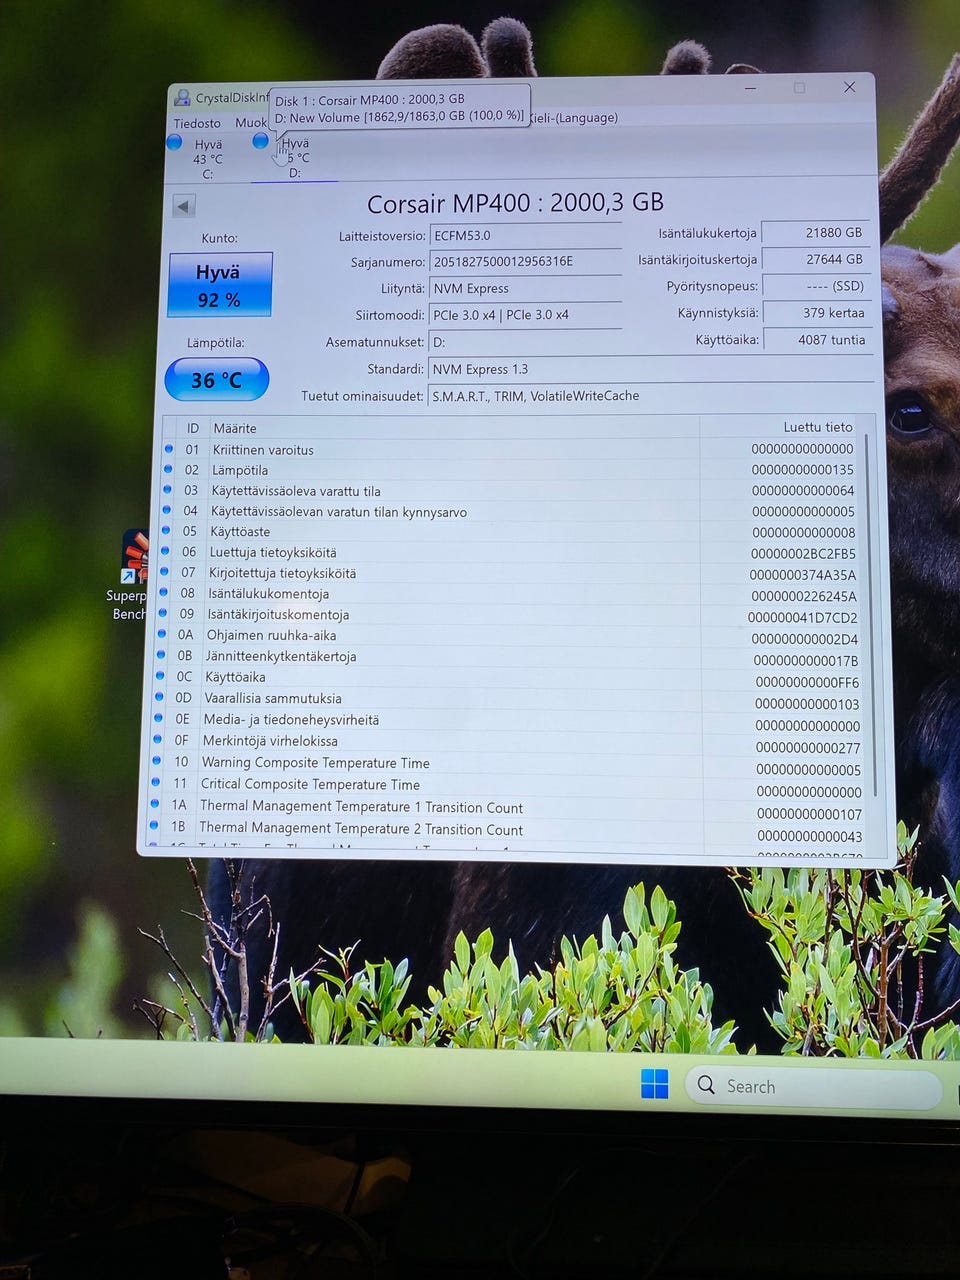The width and height of the screenshot is (960, 1280).
Task: Click the serial number field 2051827500012956316E
Action: click(x=525, y=262)
